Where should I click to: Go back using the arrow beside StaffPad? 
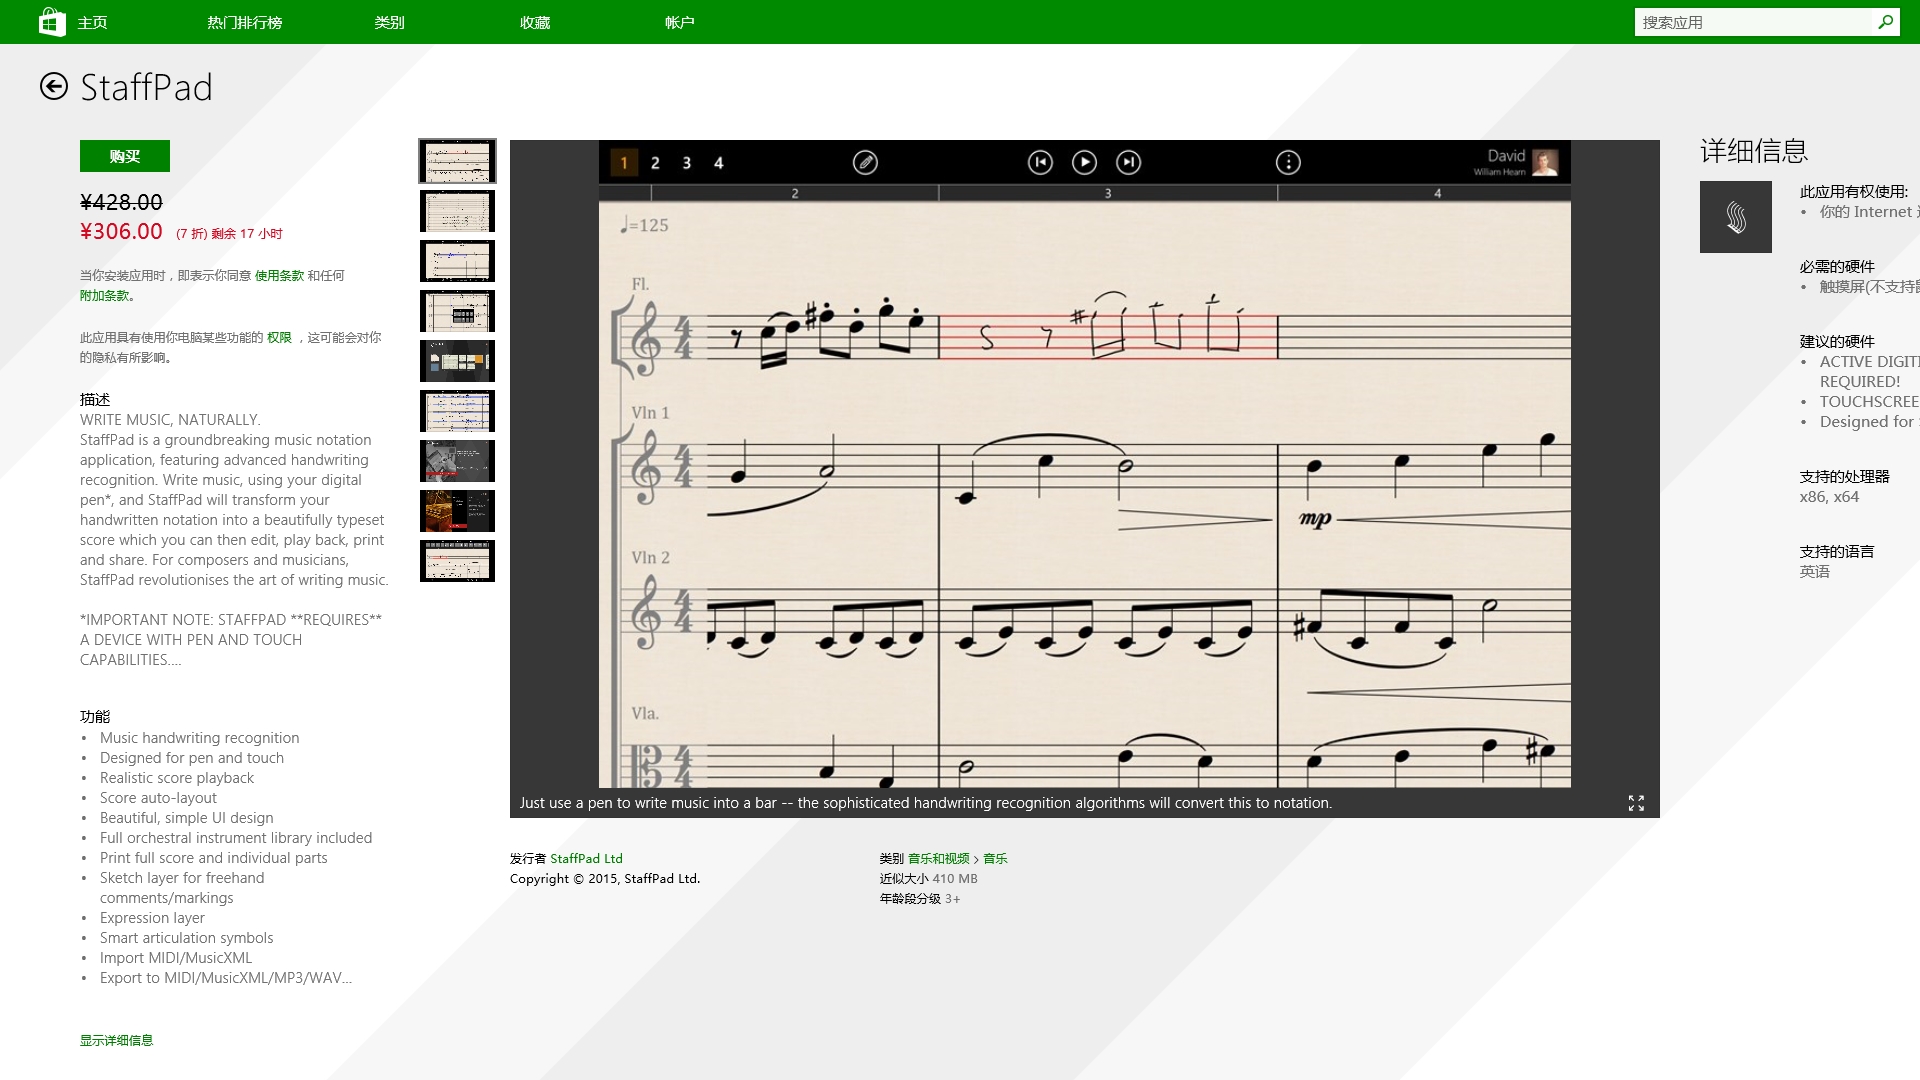pos(54,87)
